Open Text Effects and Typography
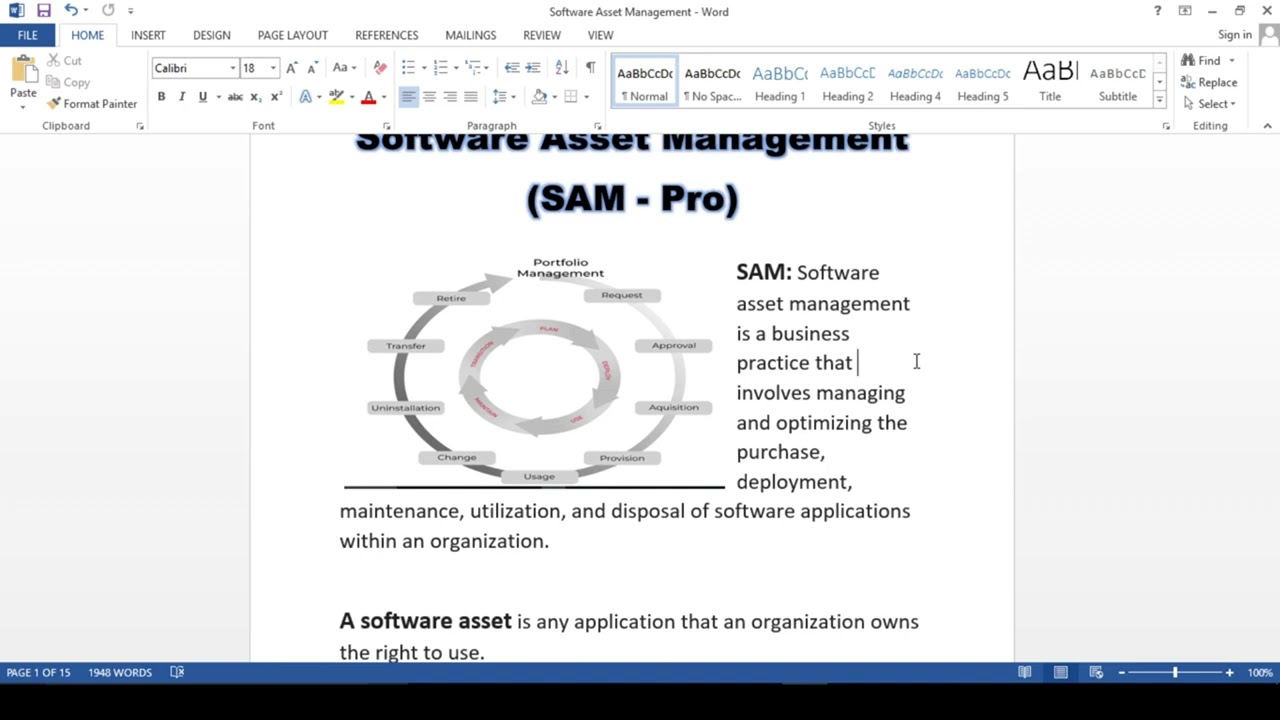Image resolution: width=1280 pixels, height=720 pixels. click(306, 97)
